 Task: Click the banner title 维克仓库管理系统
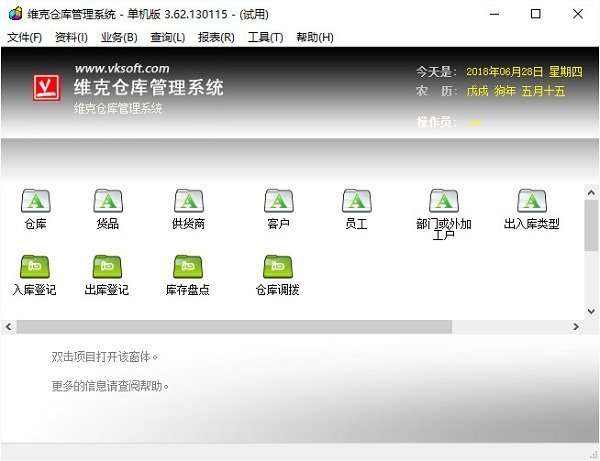[148, 87]
